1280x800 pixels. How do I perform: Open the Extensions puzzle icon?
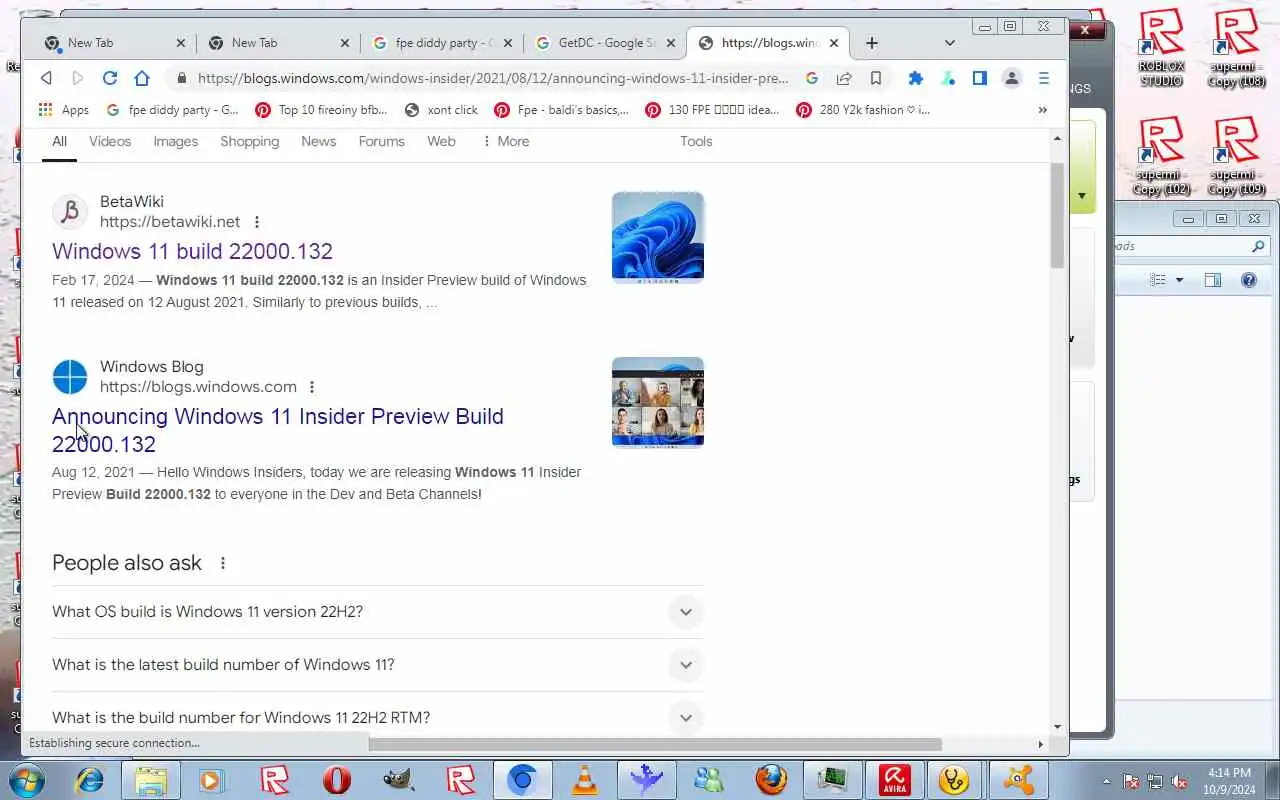(915, 78)
